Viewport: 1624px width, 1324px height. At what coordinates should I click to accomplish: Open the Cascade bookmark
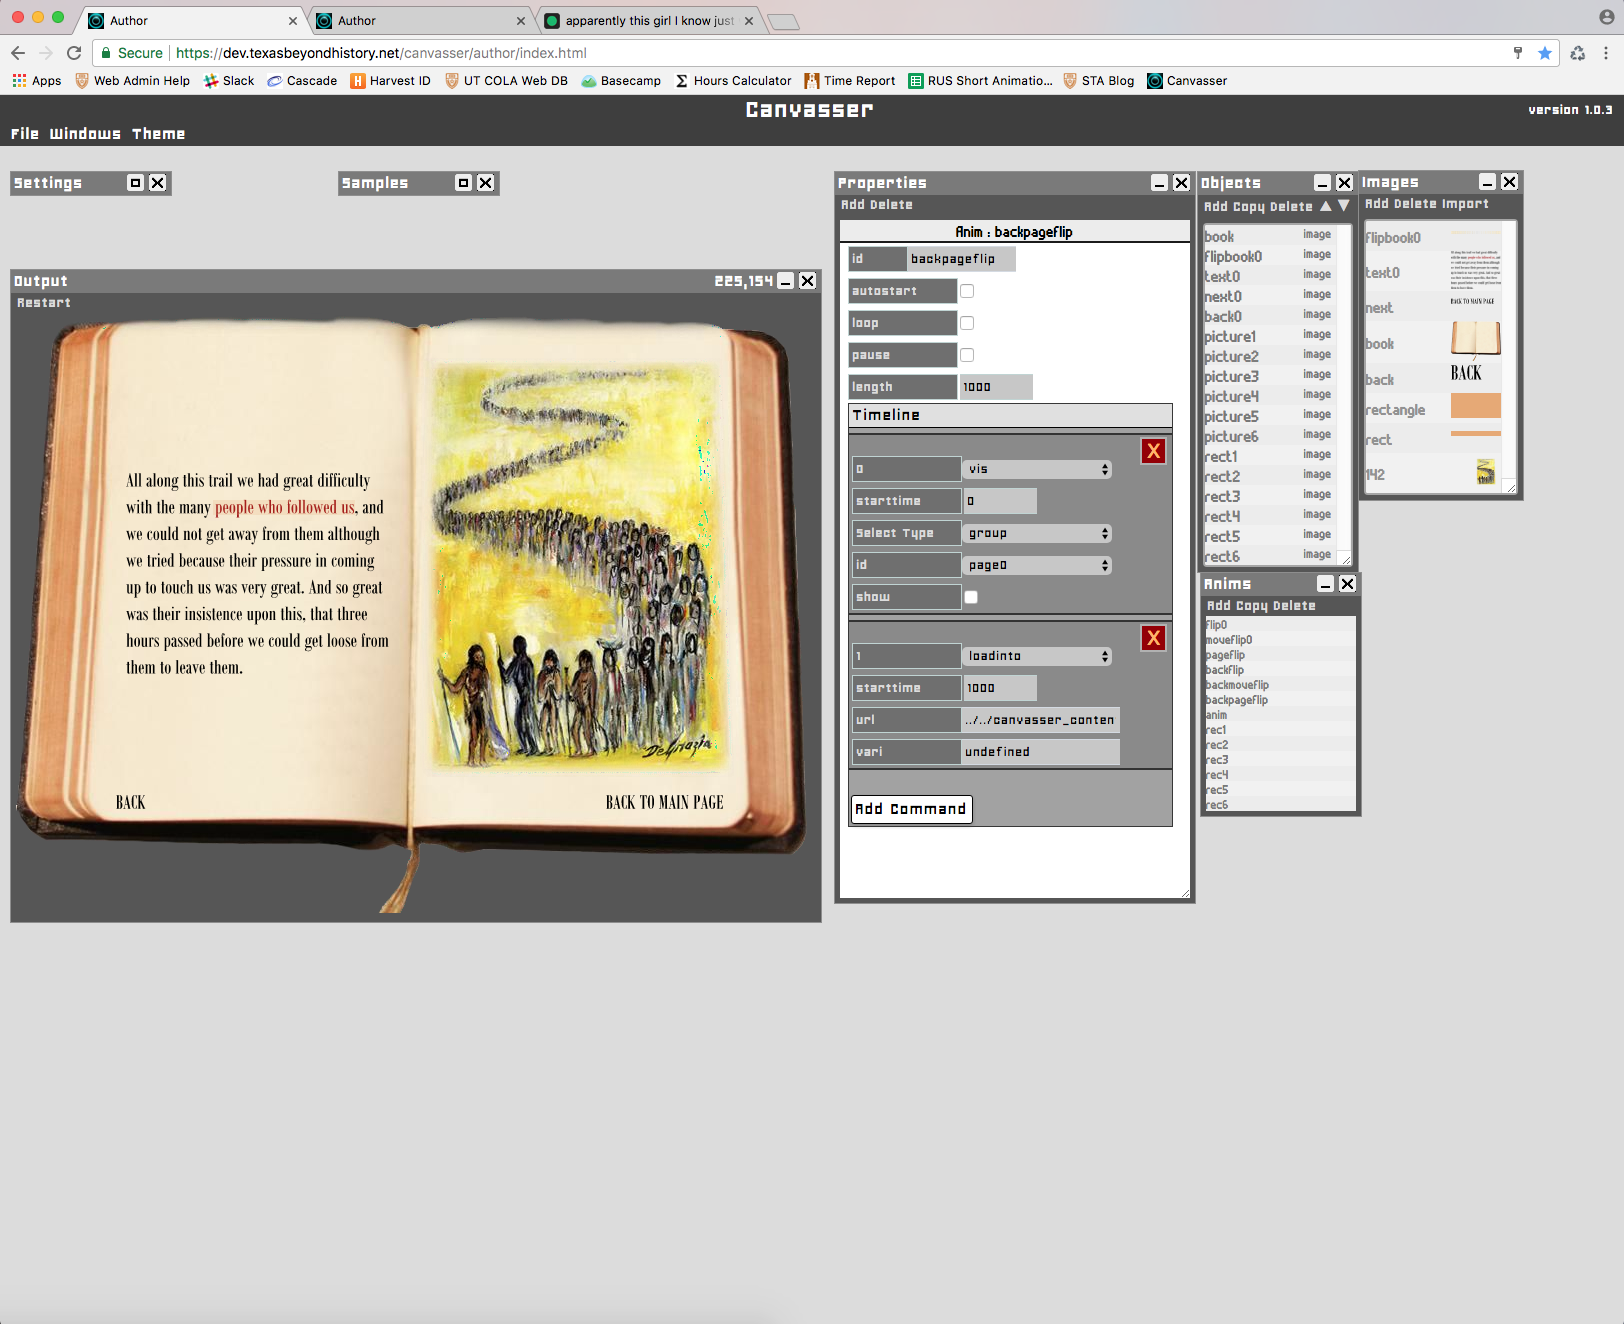pyautogui.click(x=302, y=81)
